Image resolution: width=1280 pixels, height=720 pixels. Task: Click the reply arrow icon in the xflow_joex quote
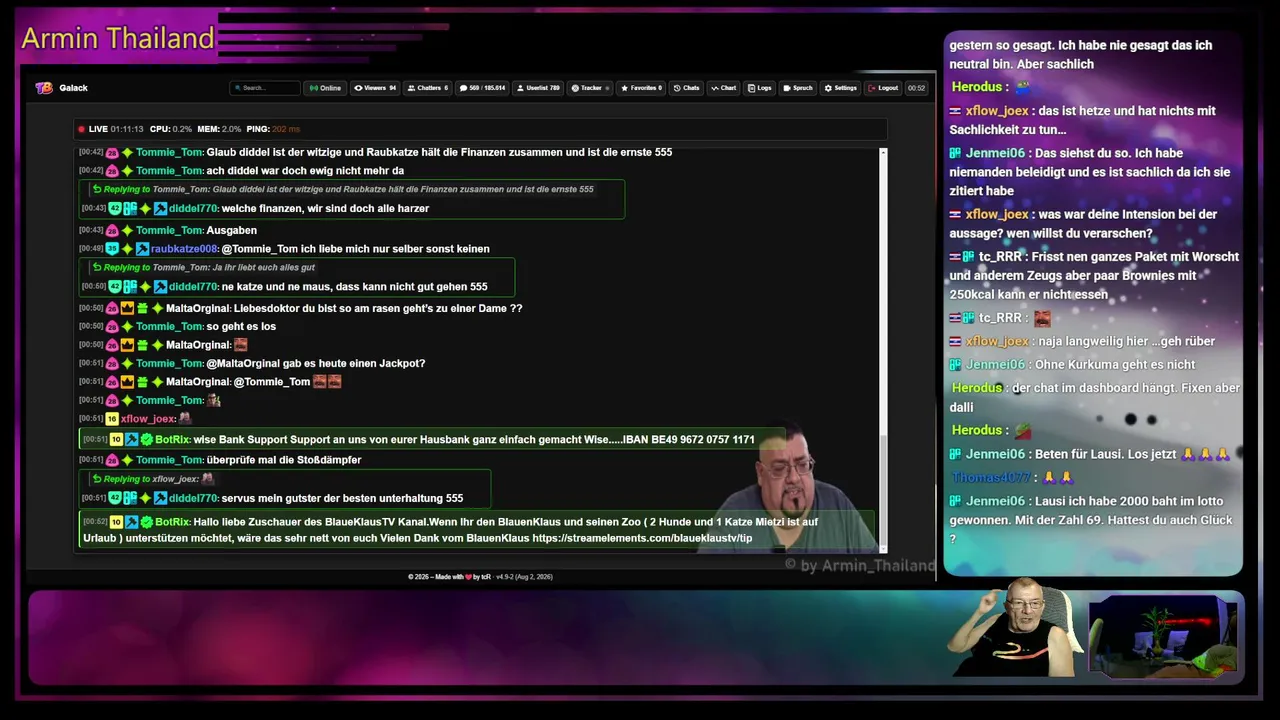coord(97,479)
